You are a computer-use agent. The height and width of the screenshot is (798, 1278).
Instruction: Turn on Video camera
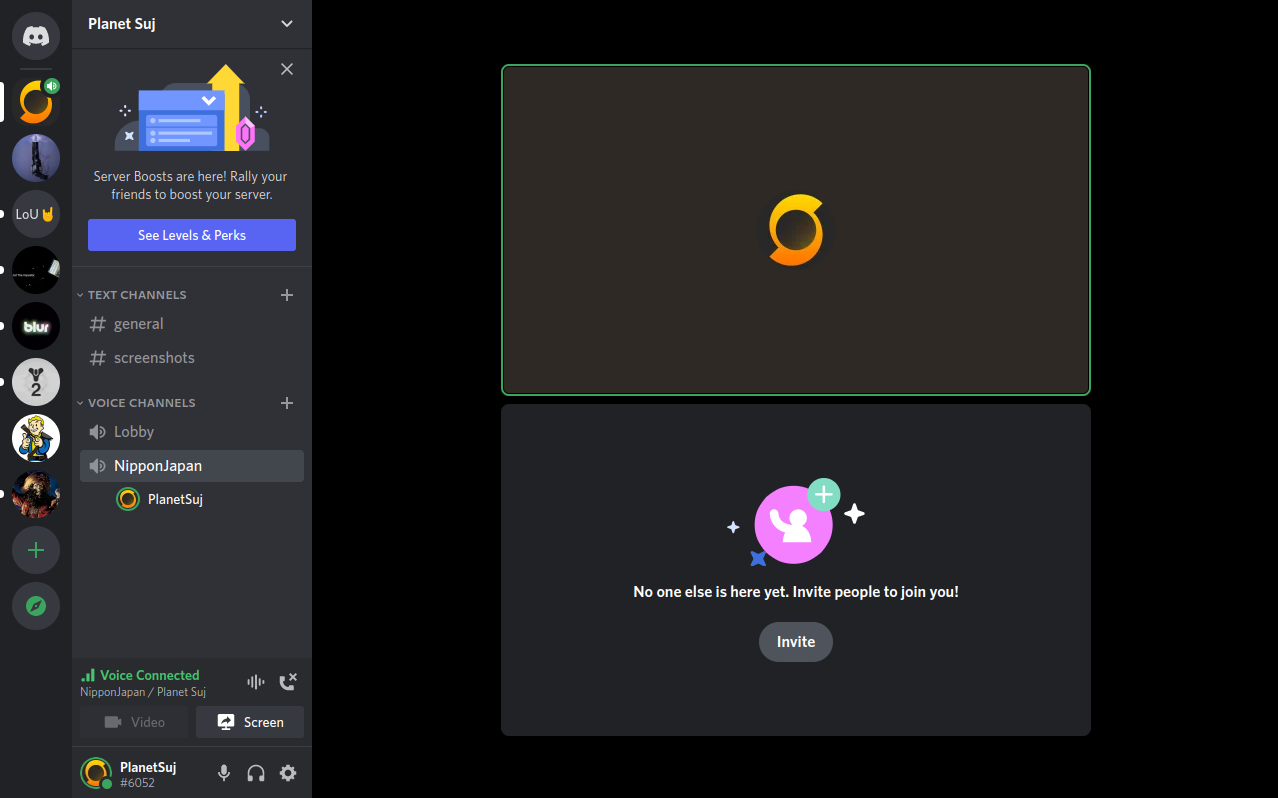pyautogui.click(x=134, y=722)
